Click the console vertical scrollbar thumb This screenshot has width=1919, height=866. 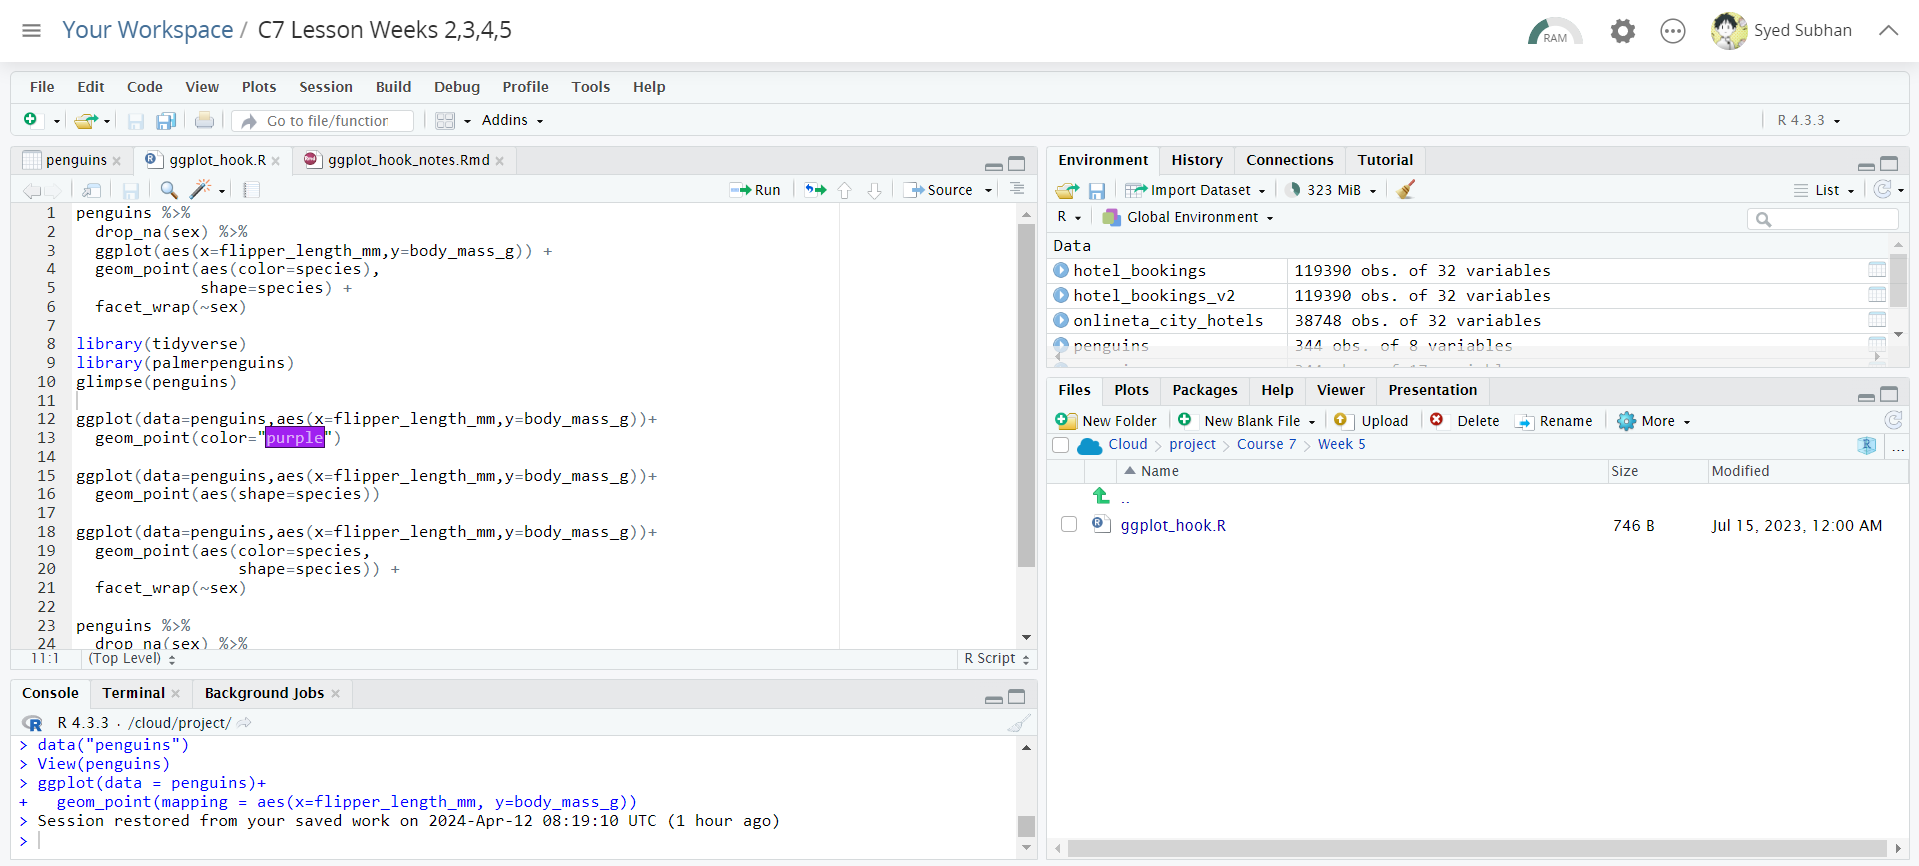click(x=1026, y=826)
